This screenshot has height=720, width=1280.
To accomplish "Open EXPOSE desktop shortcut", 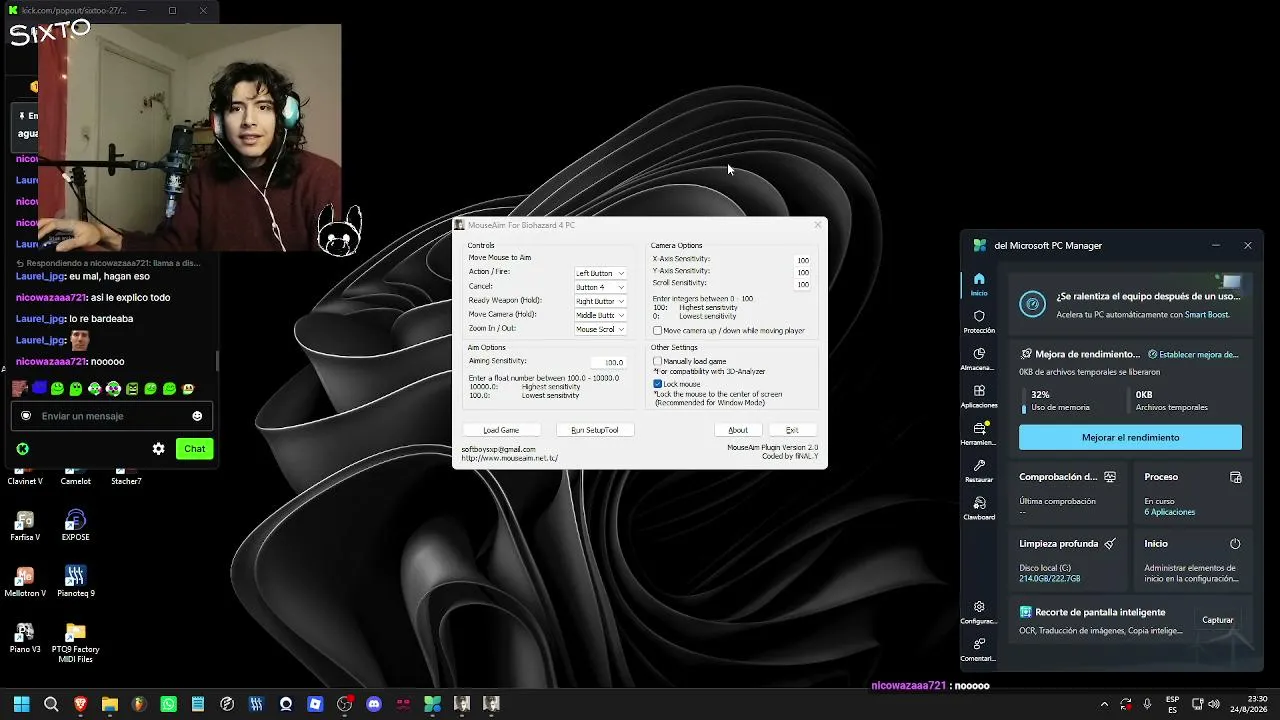I will [x=75, y=526].
